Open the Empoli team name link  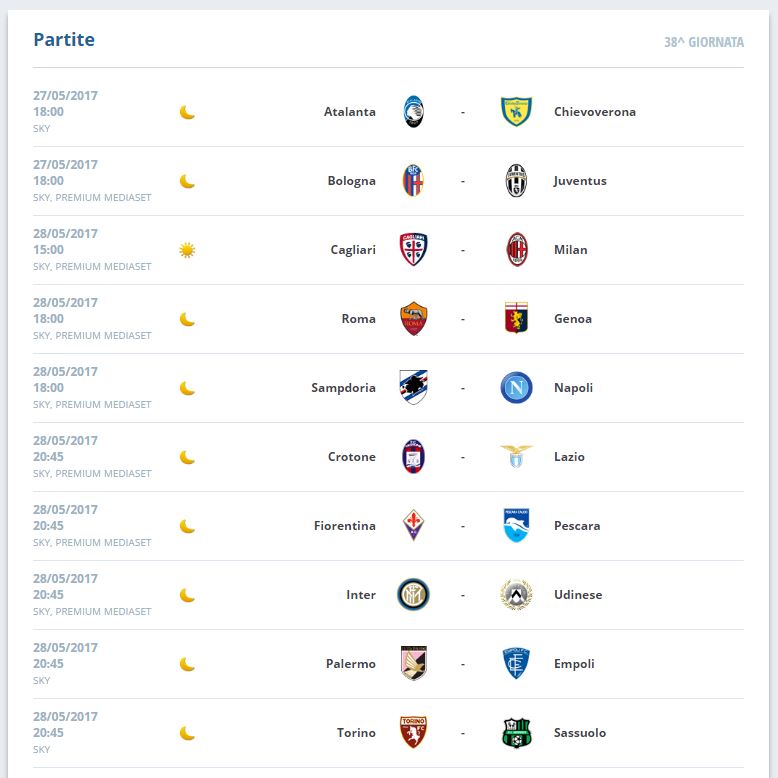[574, 664]
